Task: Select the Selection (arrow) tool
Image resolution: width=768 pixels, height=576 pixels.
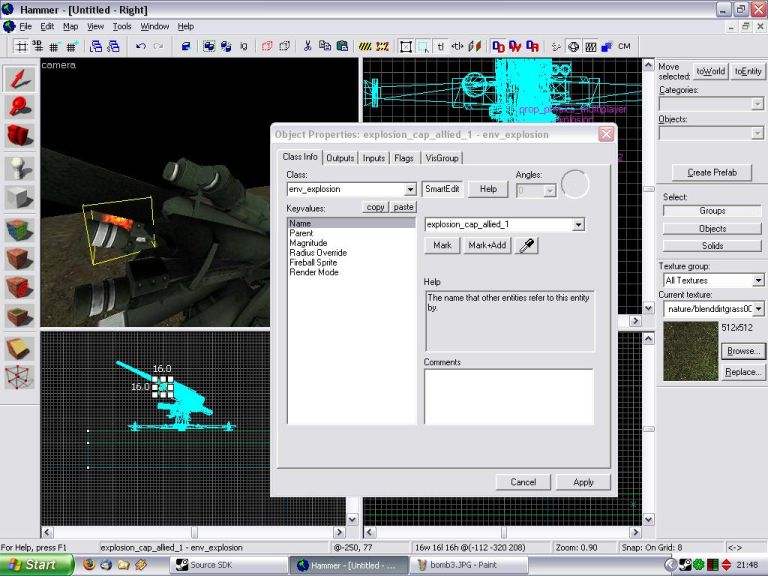Action: pos(20,79)
